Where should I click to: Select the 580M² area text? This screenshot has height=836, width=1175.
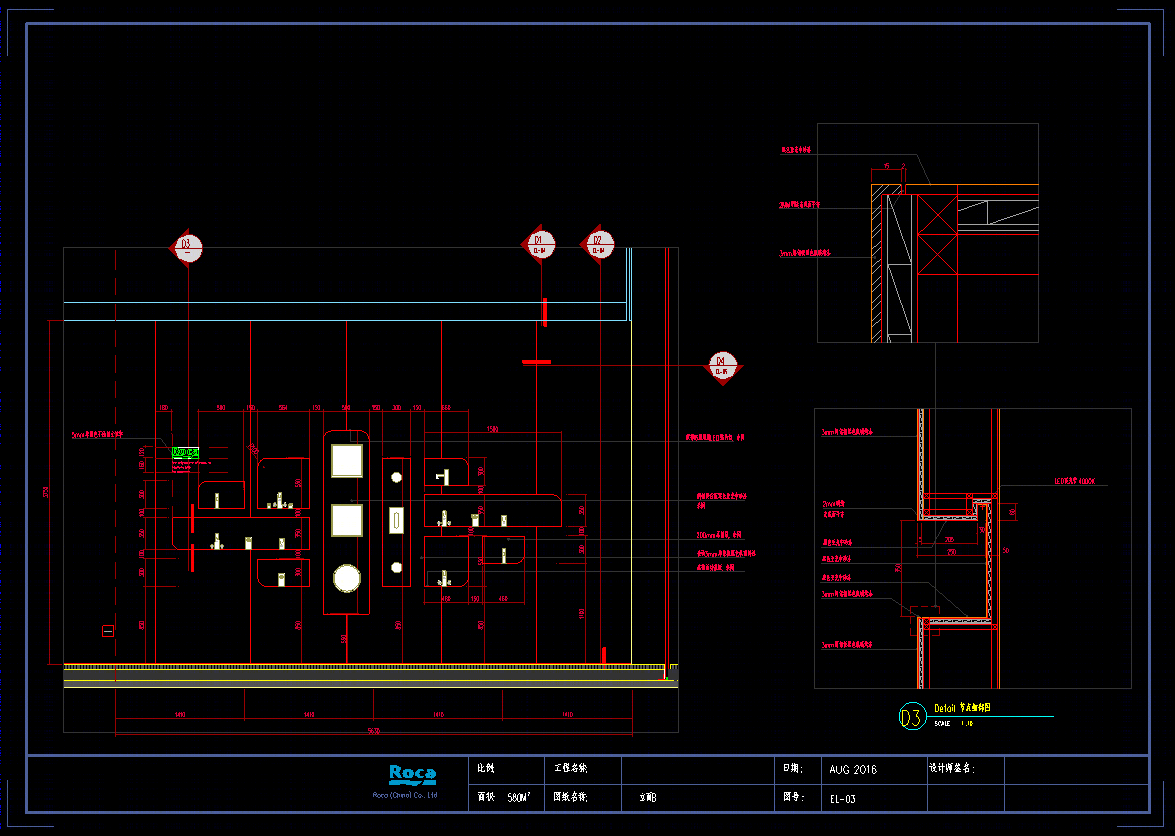point(518,798)
